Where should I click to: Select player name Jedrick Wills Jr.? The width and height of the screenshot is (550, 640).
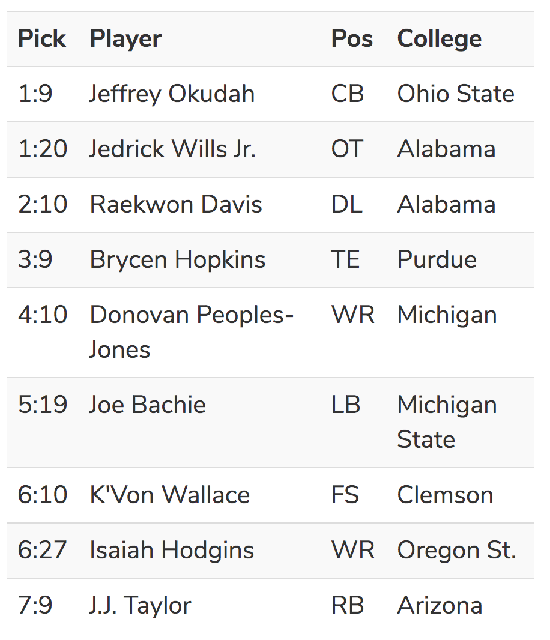click(x=173, y=149)
